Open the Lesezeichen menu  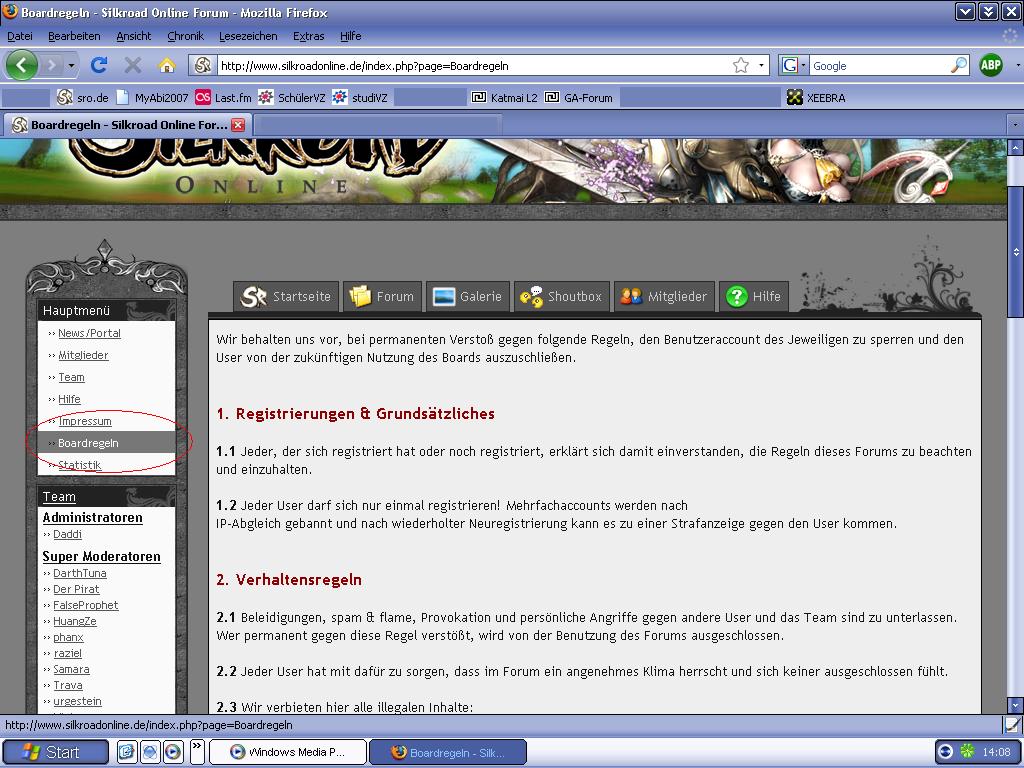pyautogui.click(x=248, y=36)
